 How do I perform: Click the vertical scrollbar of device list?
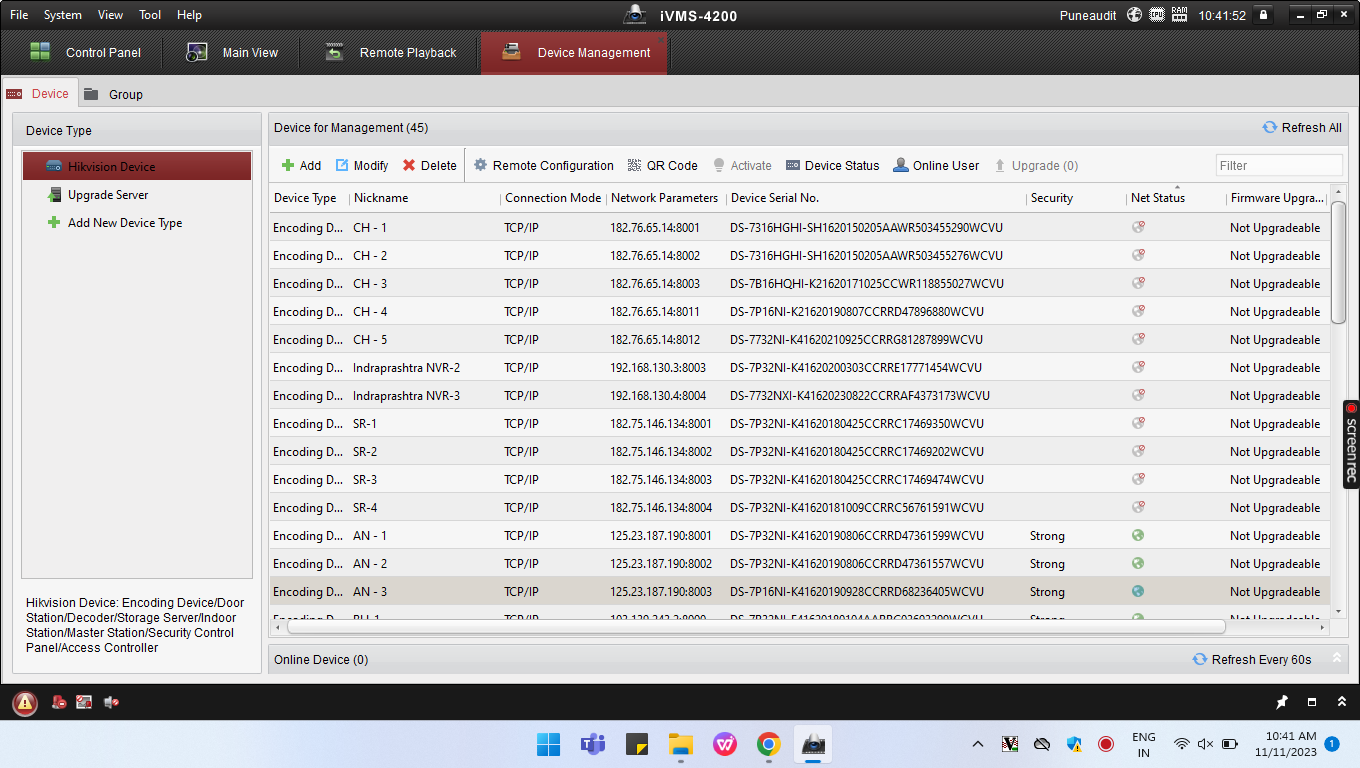coord(1339,262)
